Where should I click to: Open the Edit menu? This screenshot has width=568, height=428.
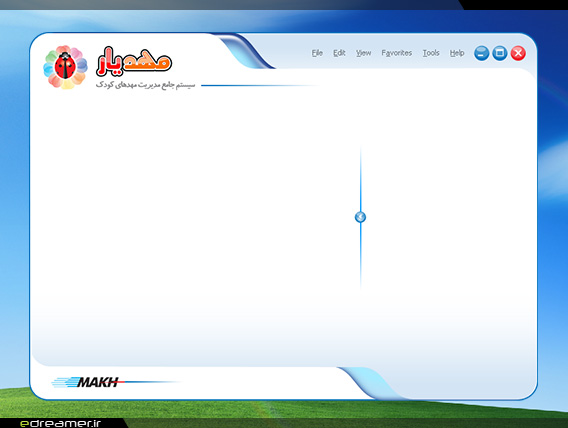coord(339,53)
